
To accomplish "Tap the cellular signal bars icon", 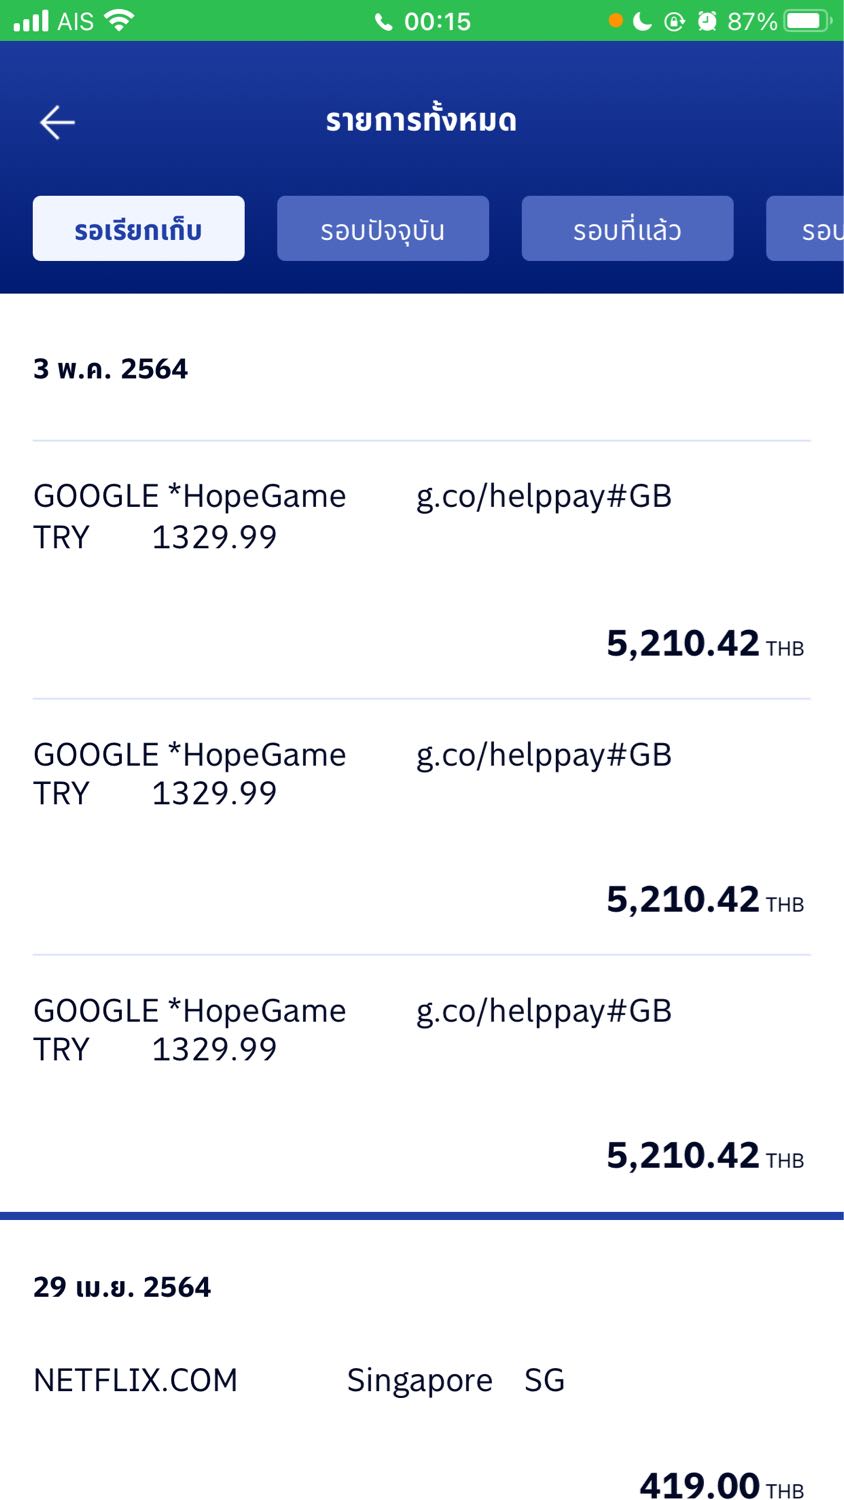I will point(31,21).
